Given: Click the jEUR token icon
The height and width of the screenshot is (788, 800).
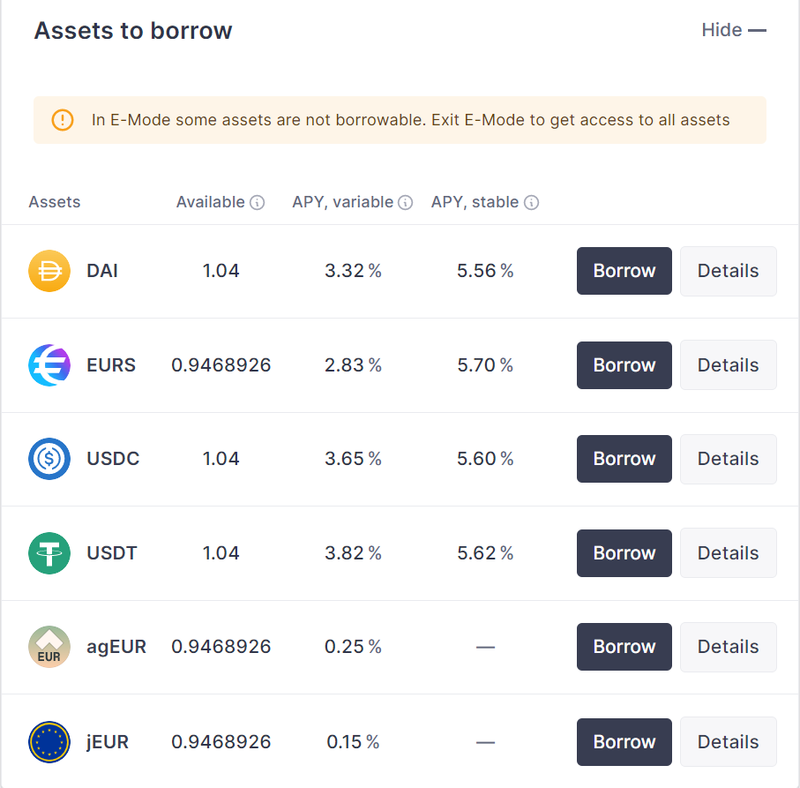Looking at the screenshot, I should pyautogui.click(x=49, y=742).
